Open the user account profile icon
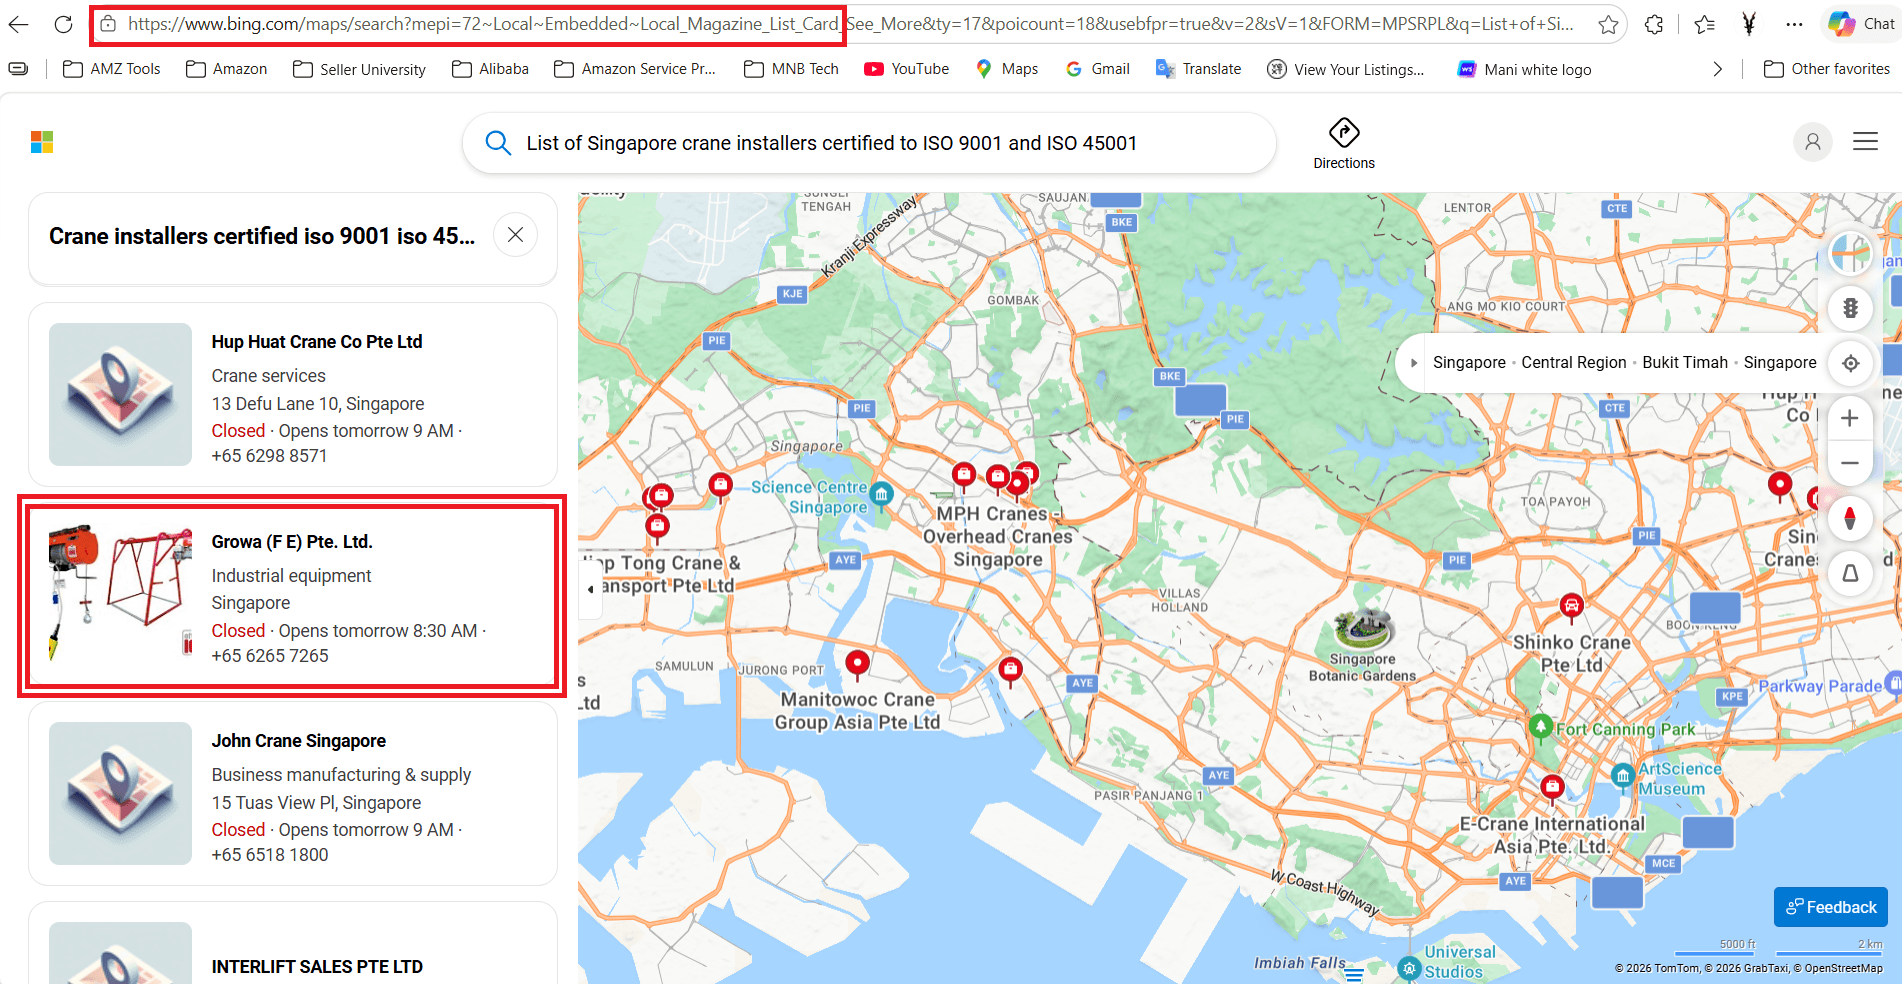 tap(1812, 142)
